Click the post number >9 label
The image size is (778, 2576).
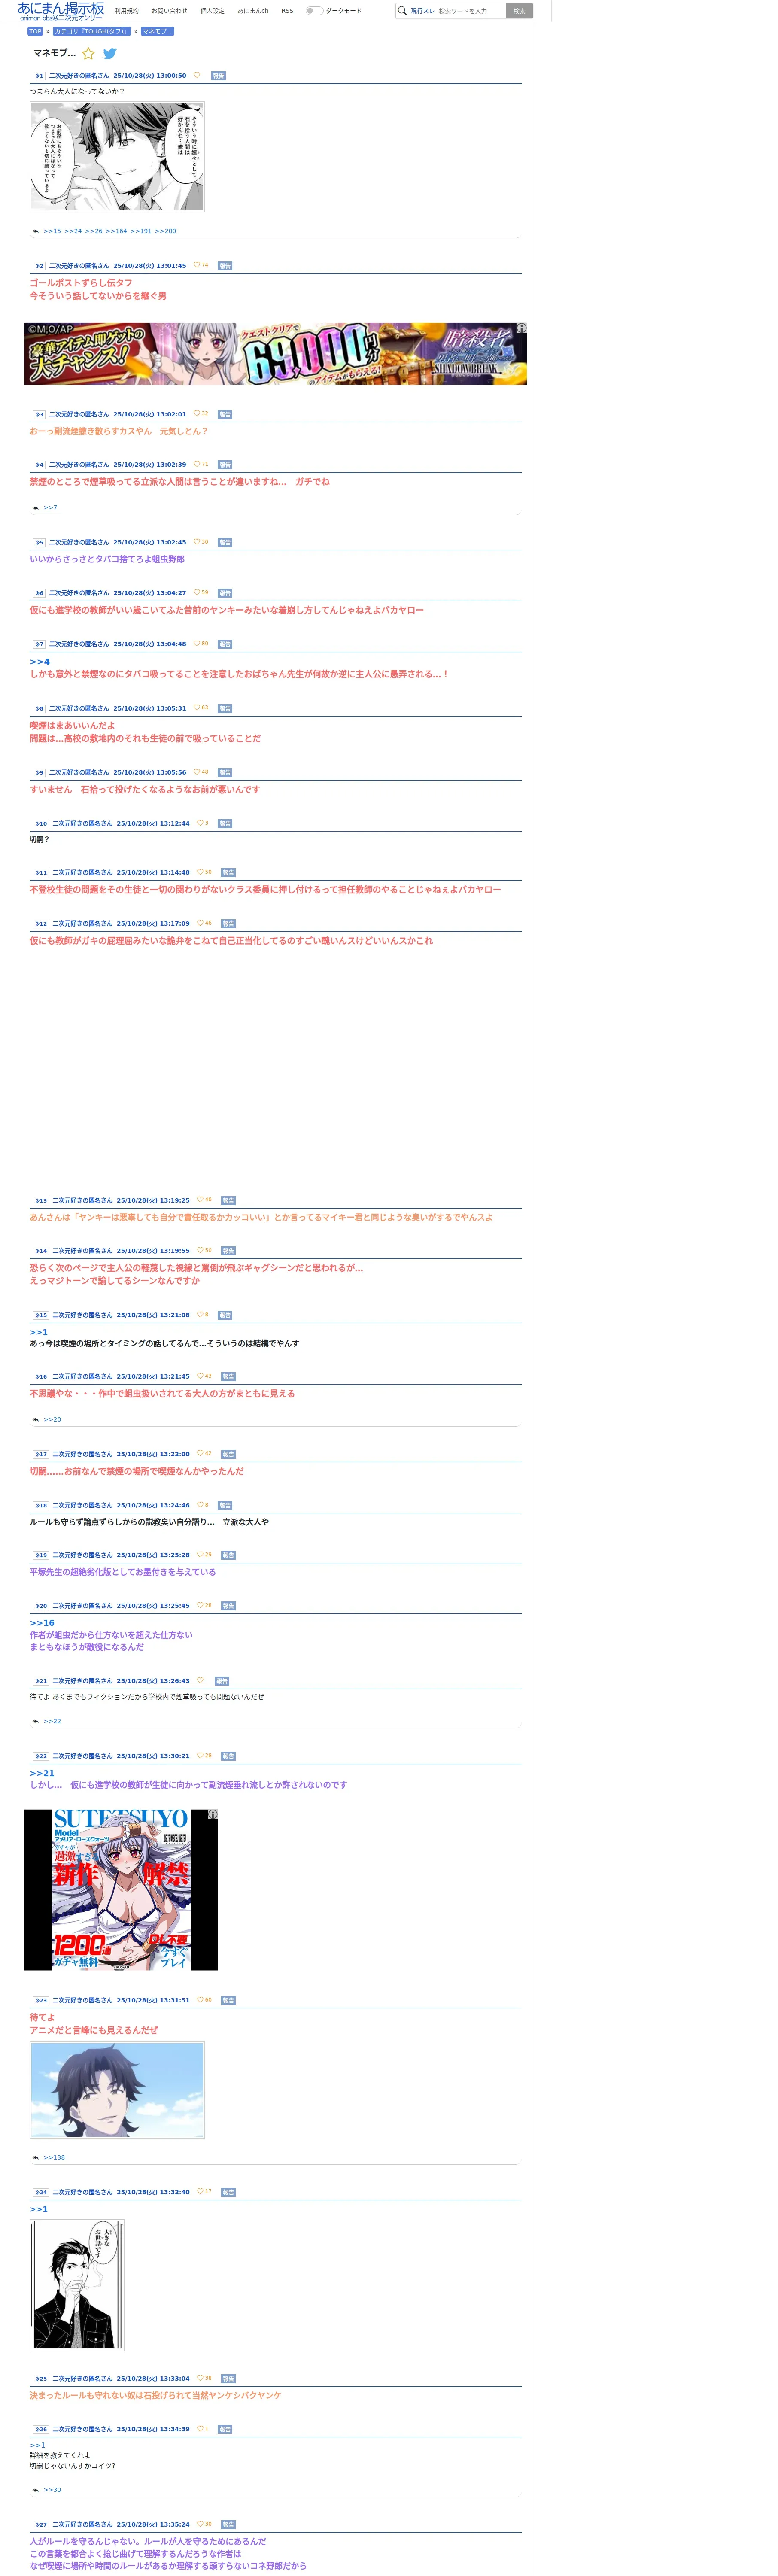point(39,773)
